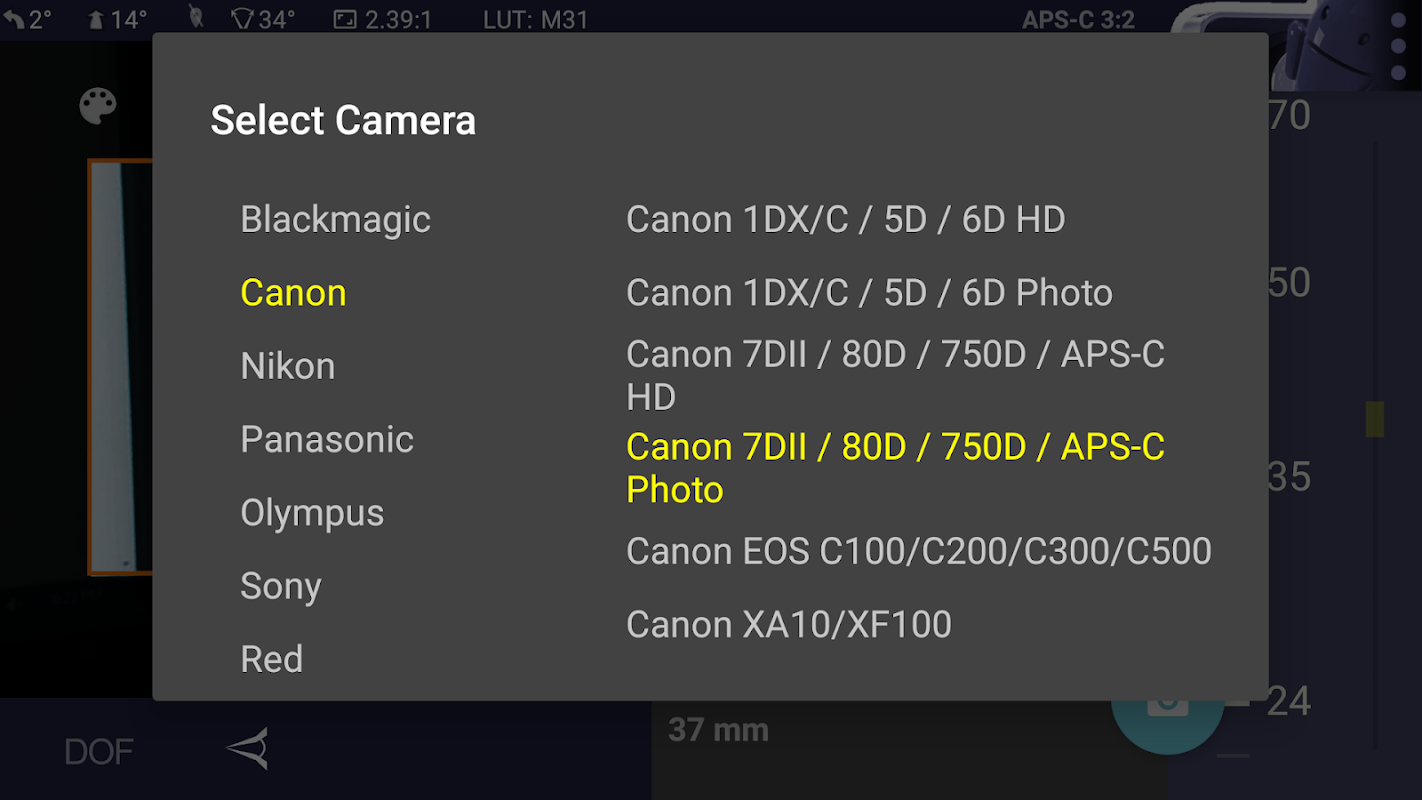Select Canon 7DII / 80D / 750D / APS-C HD
The width and height of the screenshot is (1422, 800).
(895, 375)
